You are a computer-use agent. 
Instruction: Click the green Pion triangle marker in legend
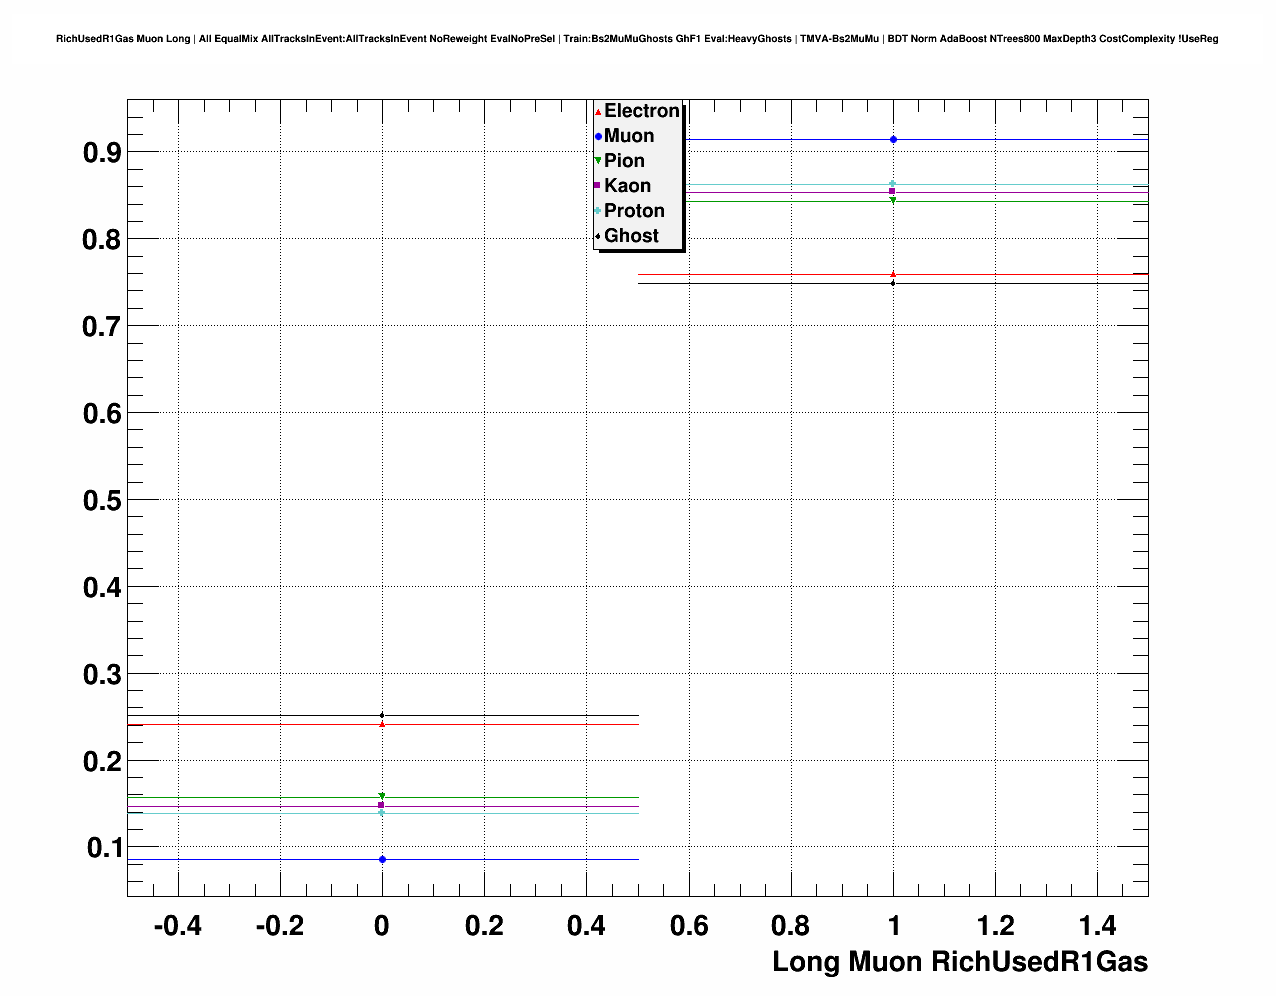click(598, 161)
